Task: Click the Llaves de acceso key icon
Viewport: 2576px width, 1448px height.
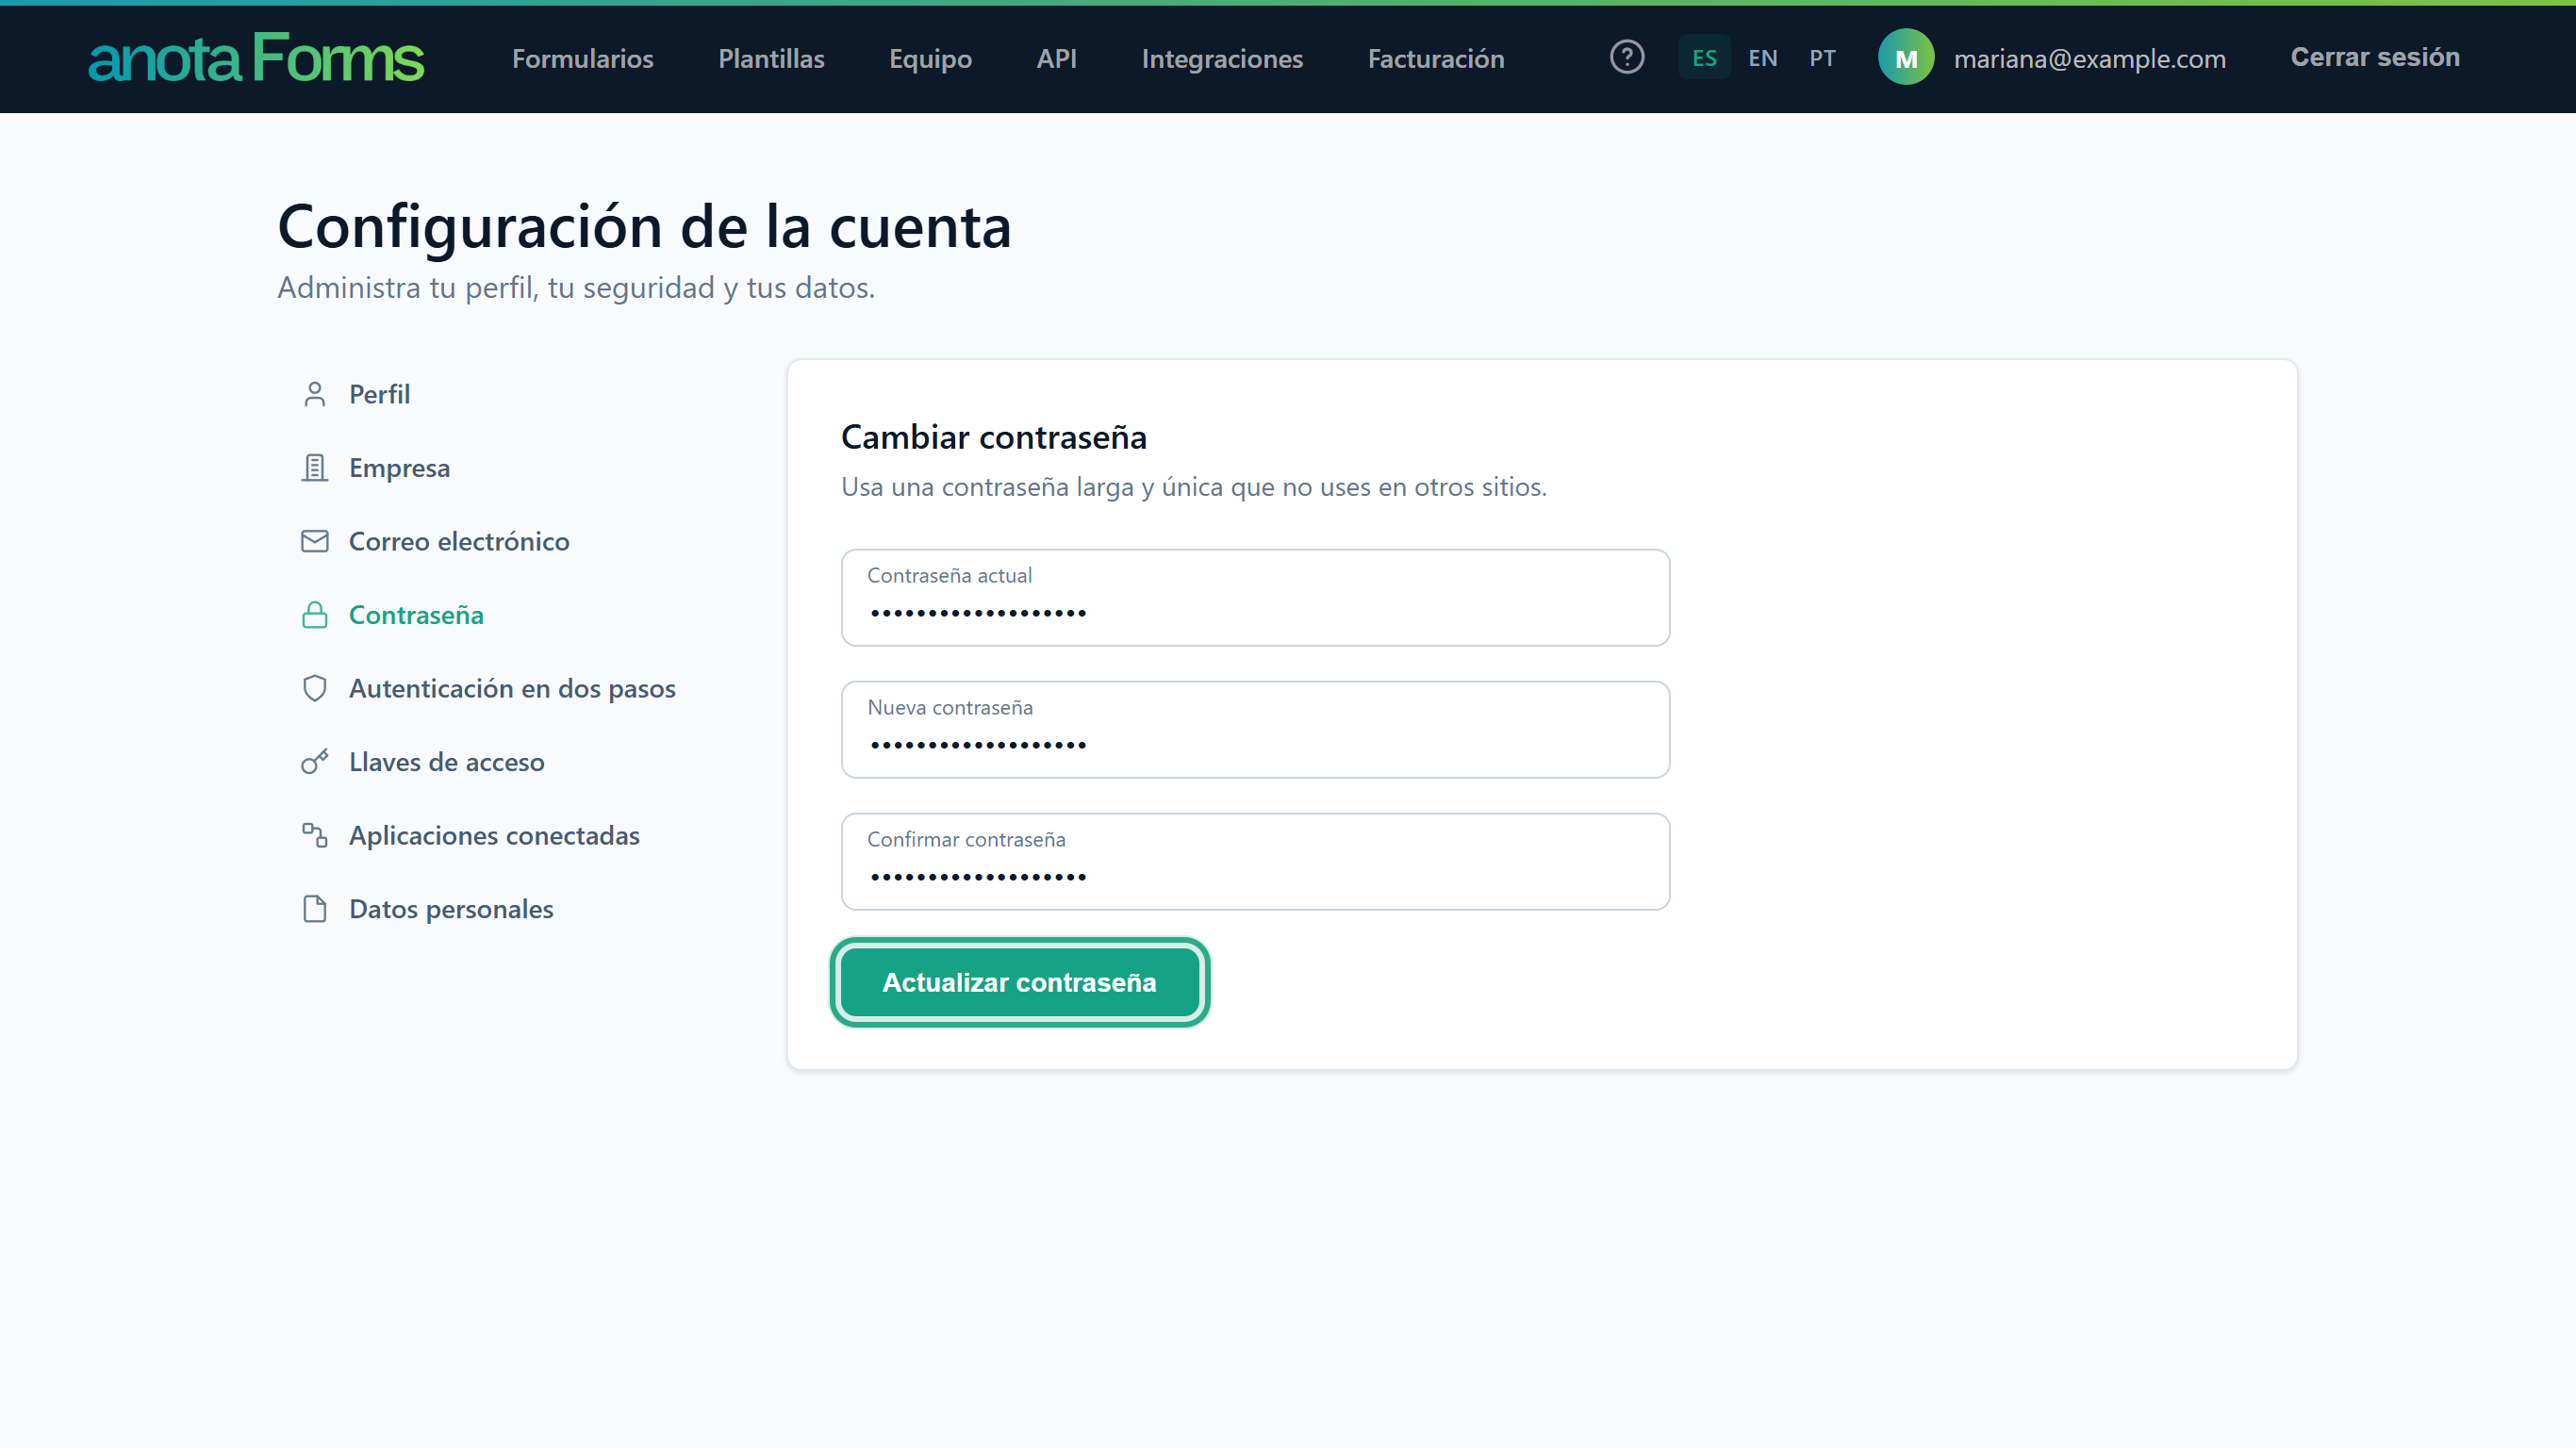Action: pyautogui.click(x=314, y=762)
